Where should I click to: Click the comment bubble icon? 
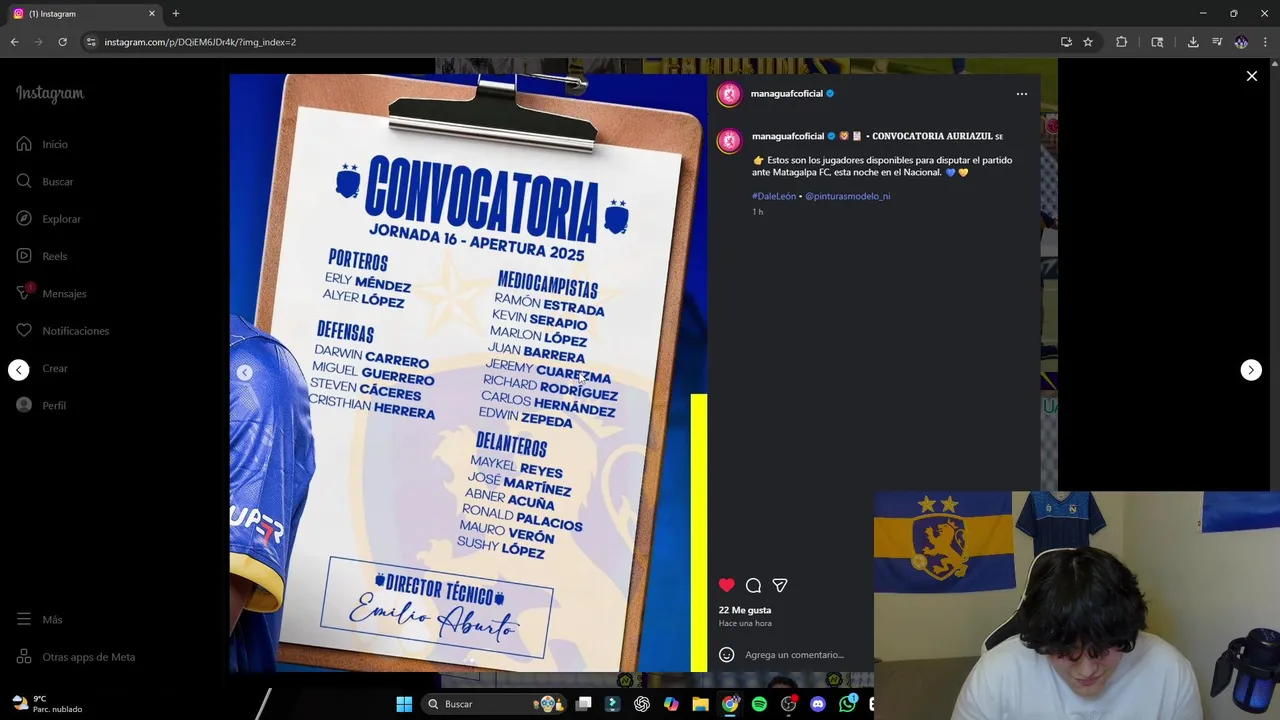[753, 586]
